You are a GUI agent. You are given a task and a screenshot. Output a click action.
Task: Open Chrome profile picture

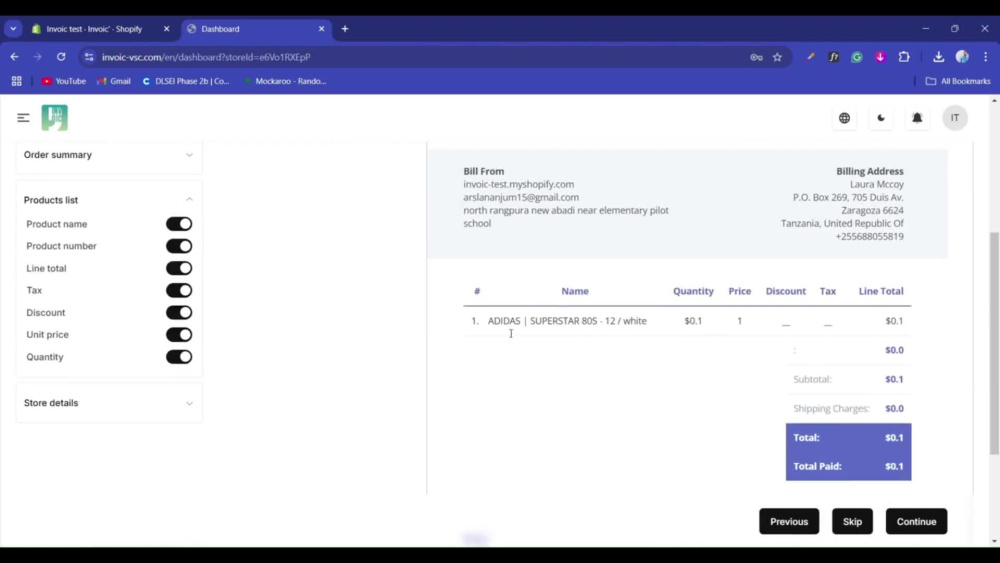[962, 57]
